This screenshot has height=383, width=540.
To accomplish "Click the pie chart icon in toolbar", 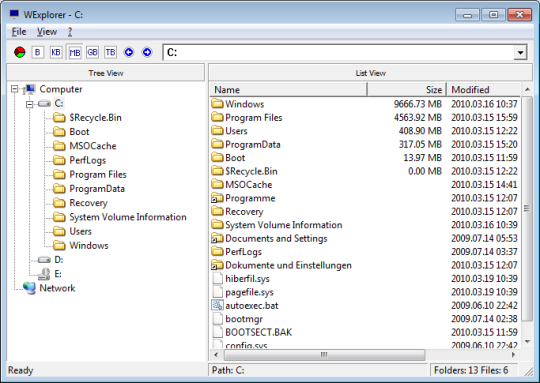I will pos(20,52).
